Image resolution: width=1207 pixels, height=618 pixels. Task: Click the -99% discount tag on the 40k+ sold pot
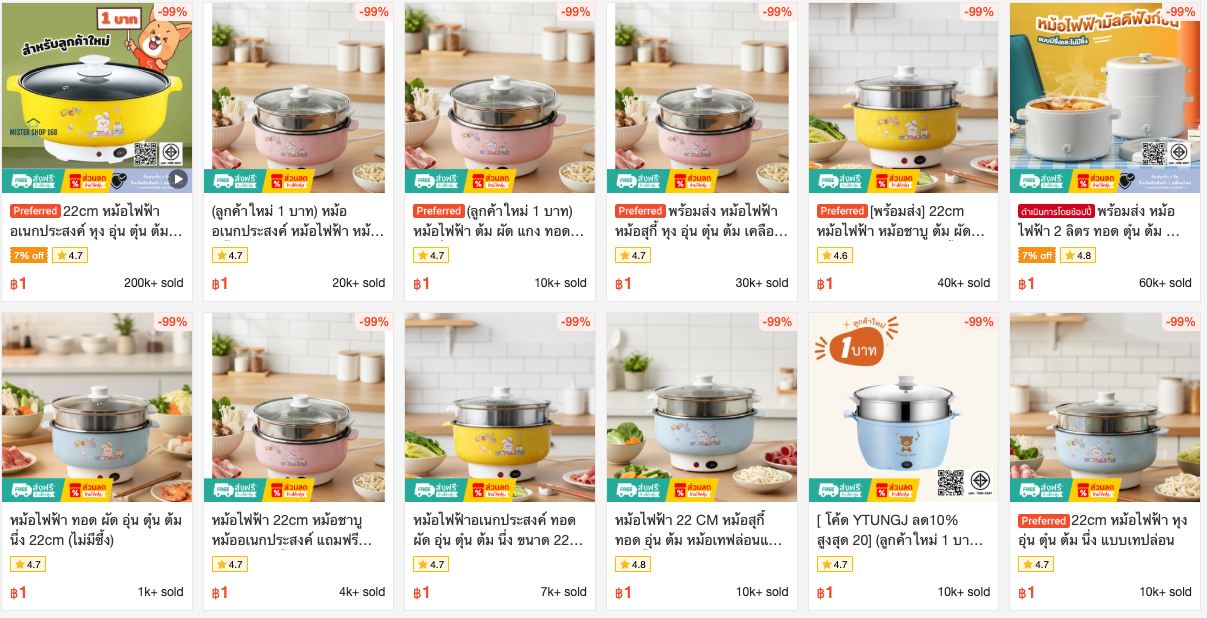tap(978, 12)
